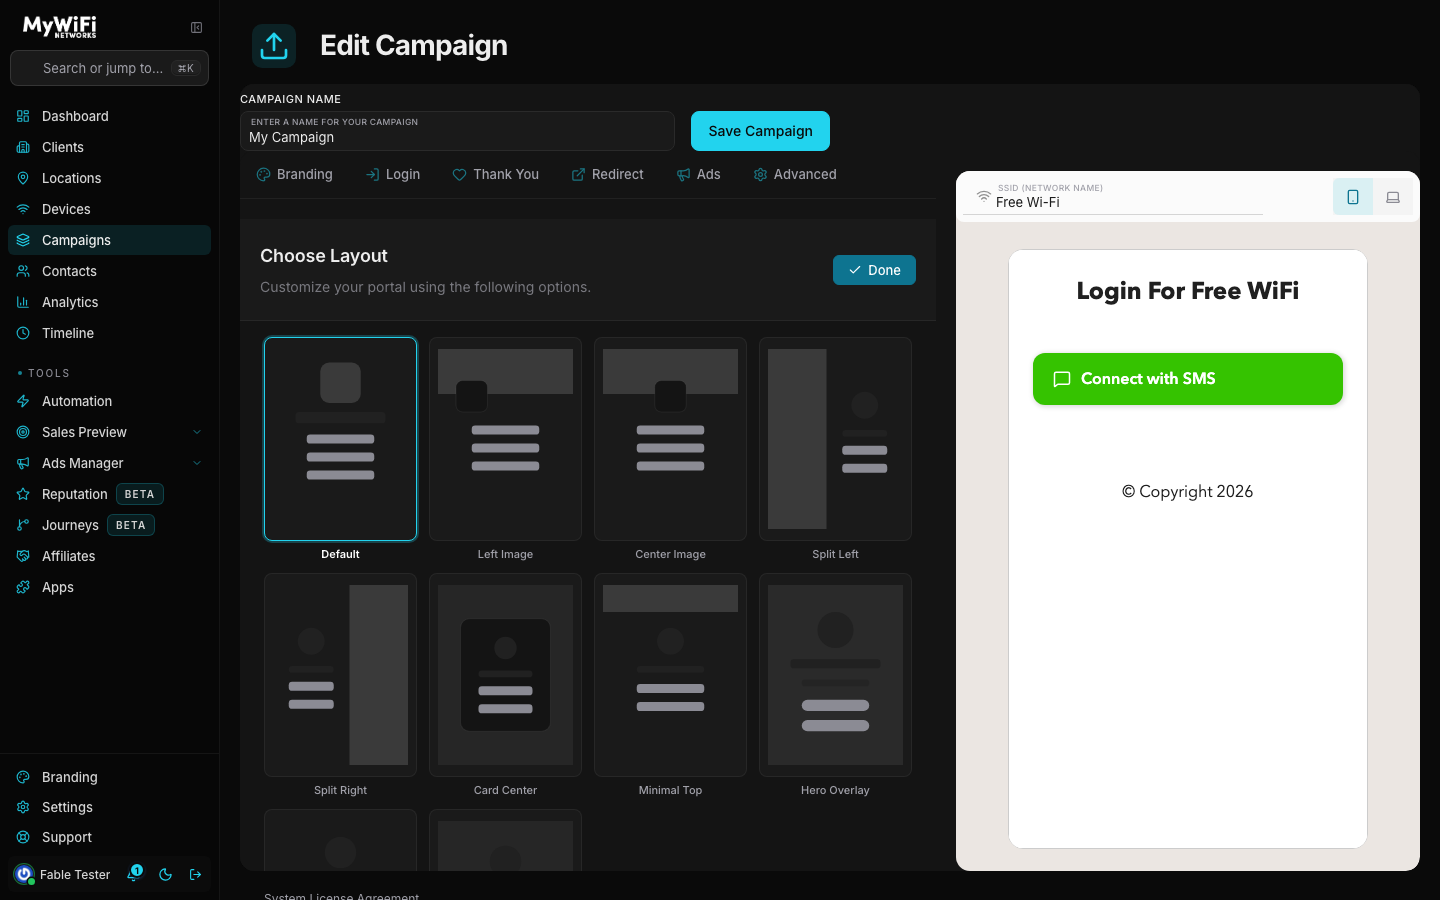
Task: Click the Fable Tester avatar
Action: click(x=24, y=874)
